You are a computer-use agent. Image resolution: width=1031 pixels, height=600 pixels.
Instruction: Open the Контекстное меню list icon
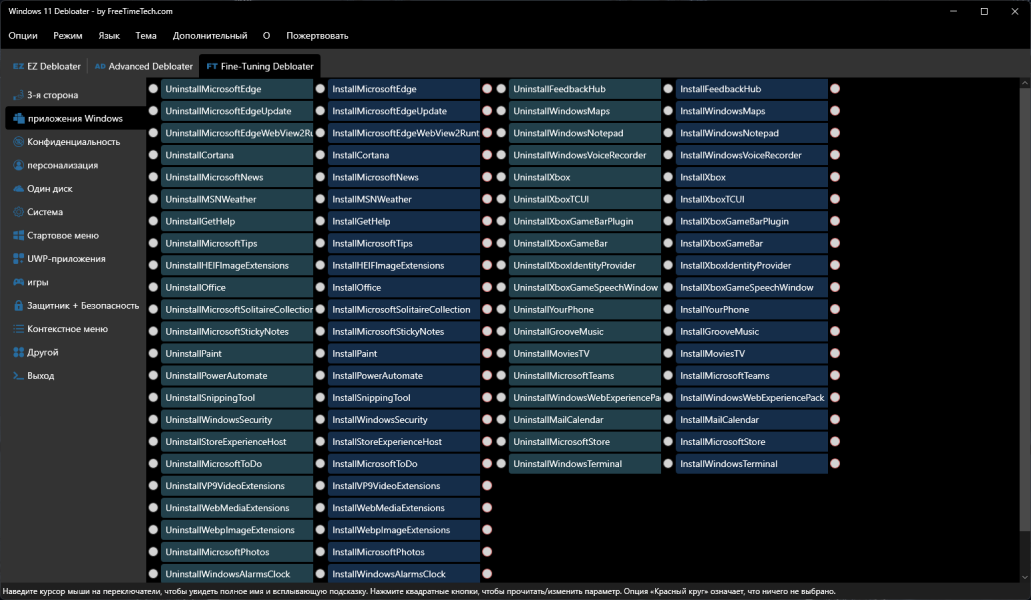tap(18, 329)
